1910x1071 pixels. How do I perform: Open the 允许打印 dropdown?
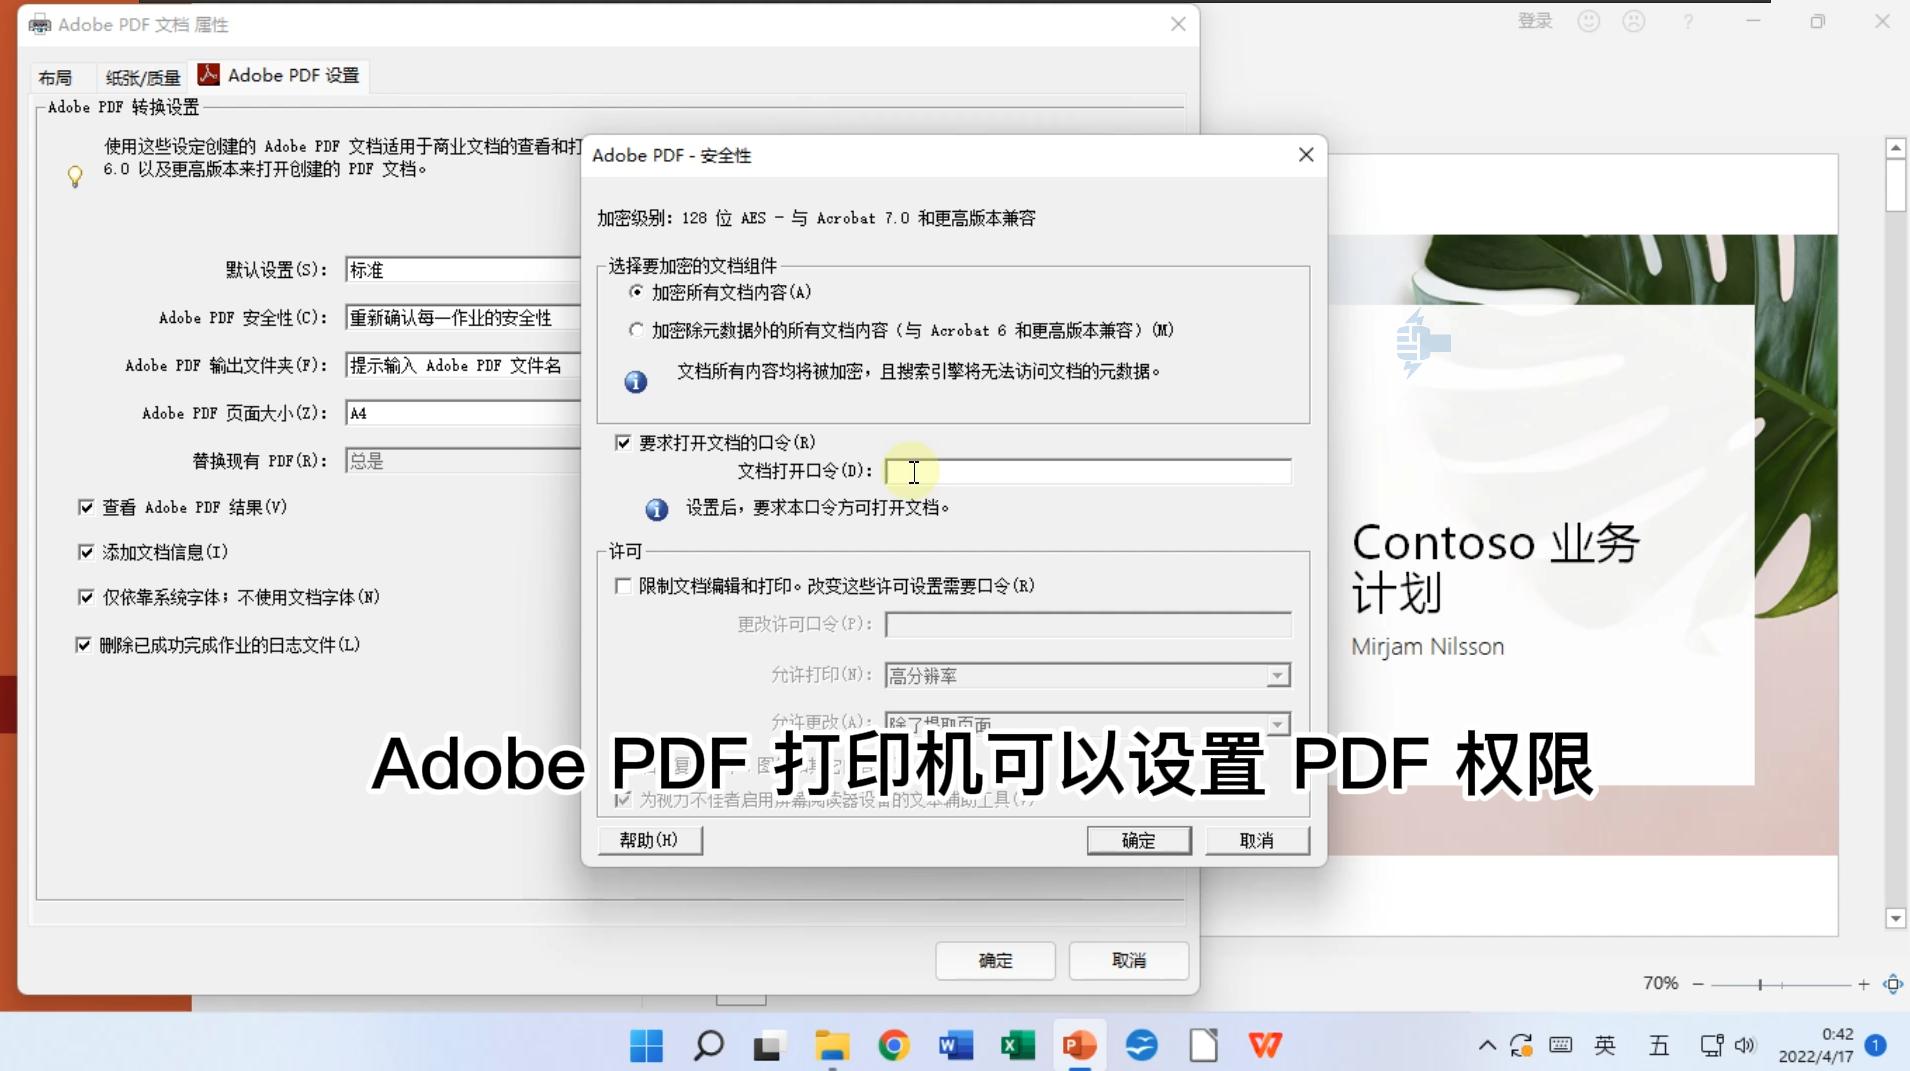(x=1277, y=675)
